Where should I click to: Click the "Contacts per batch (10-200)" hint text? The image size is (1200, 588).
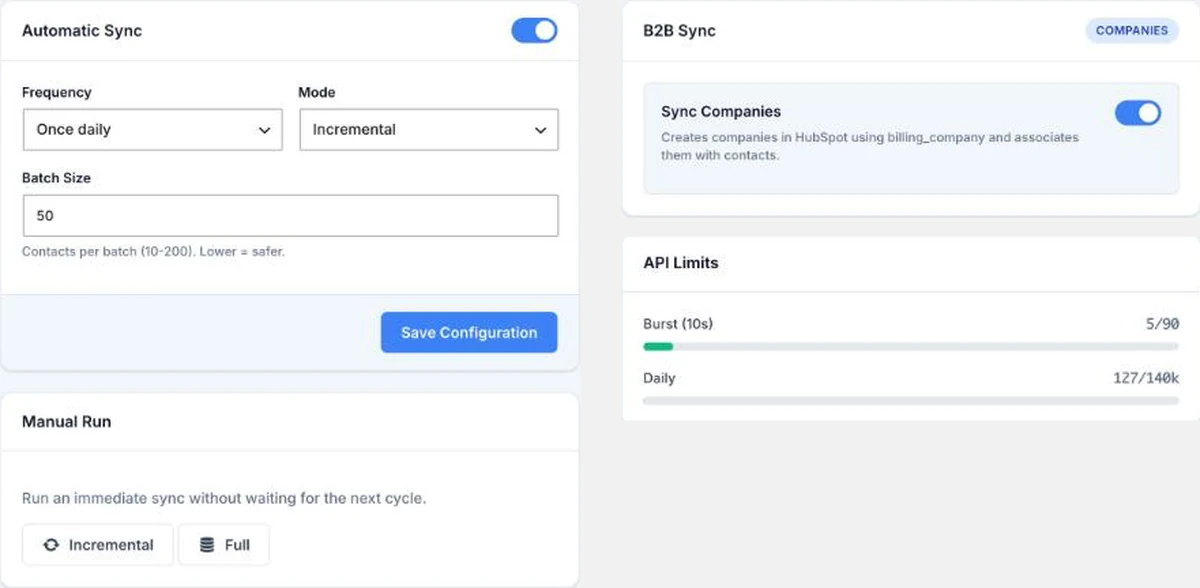[153, 252]
